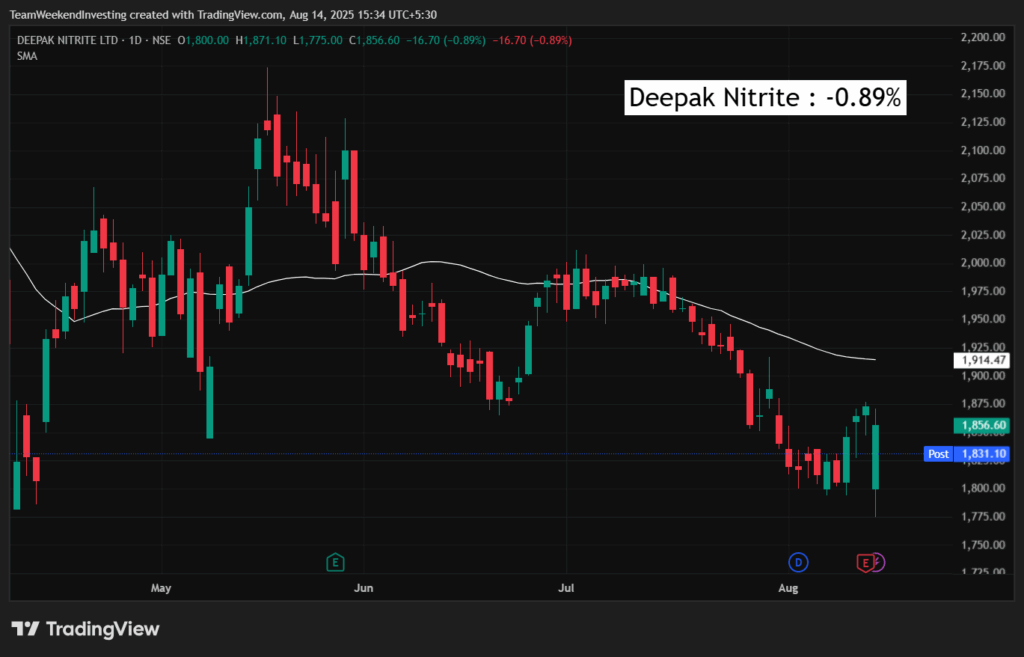Click the SMA value tag 1,914.47
The image size is (1024, 657).
coord(982,360)
